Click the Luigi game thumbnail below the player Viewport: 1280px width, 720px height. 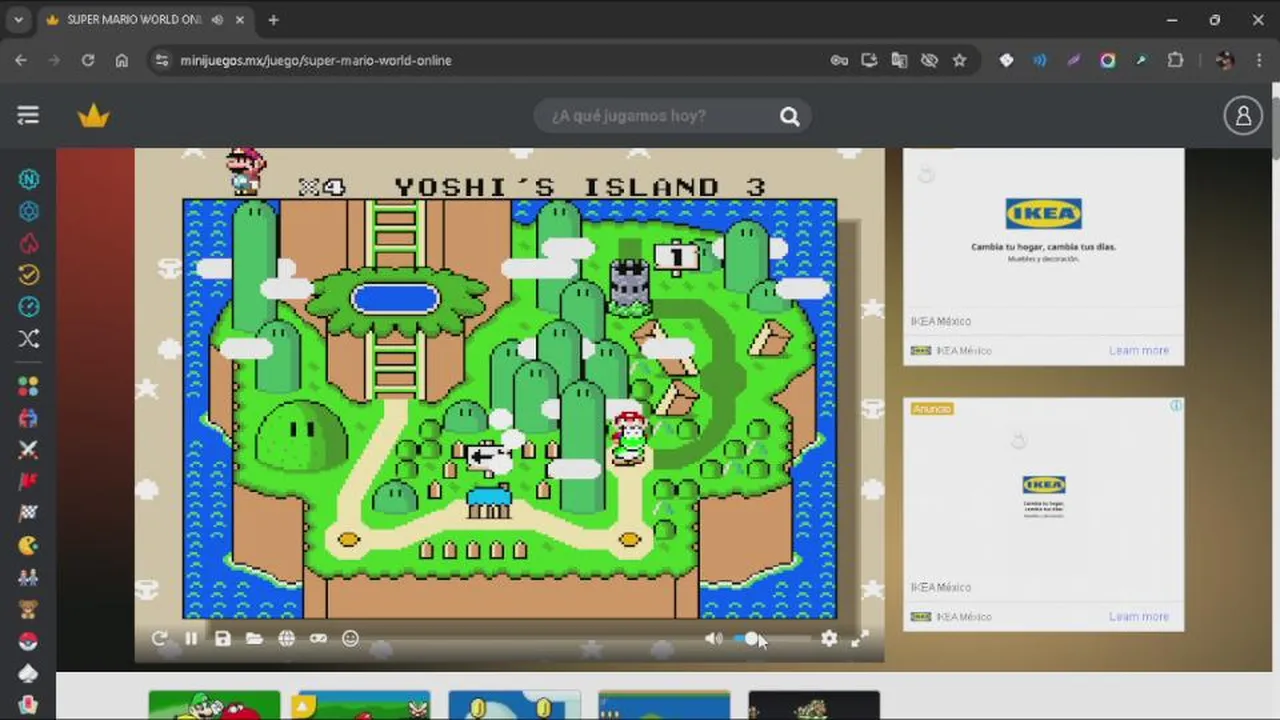point(214,705)
